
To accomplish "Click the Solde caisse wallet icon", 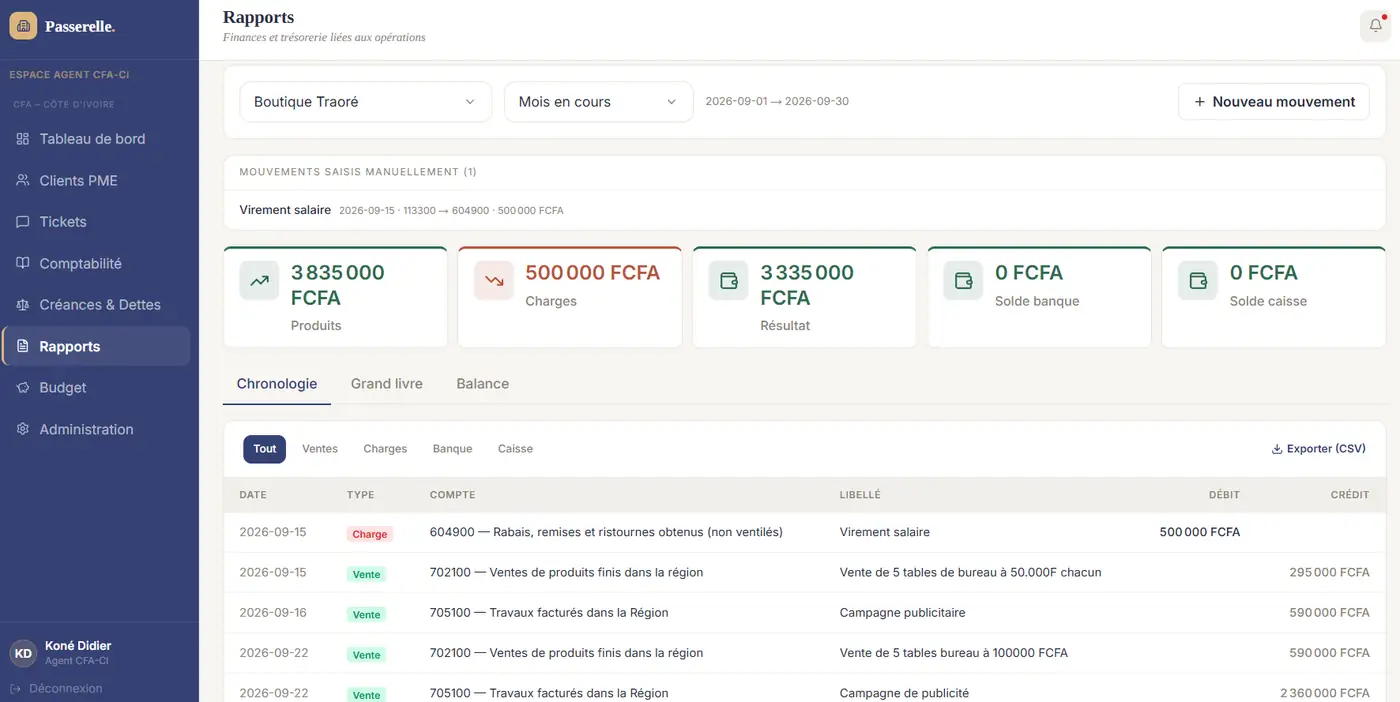I will (1198, 281).
